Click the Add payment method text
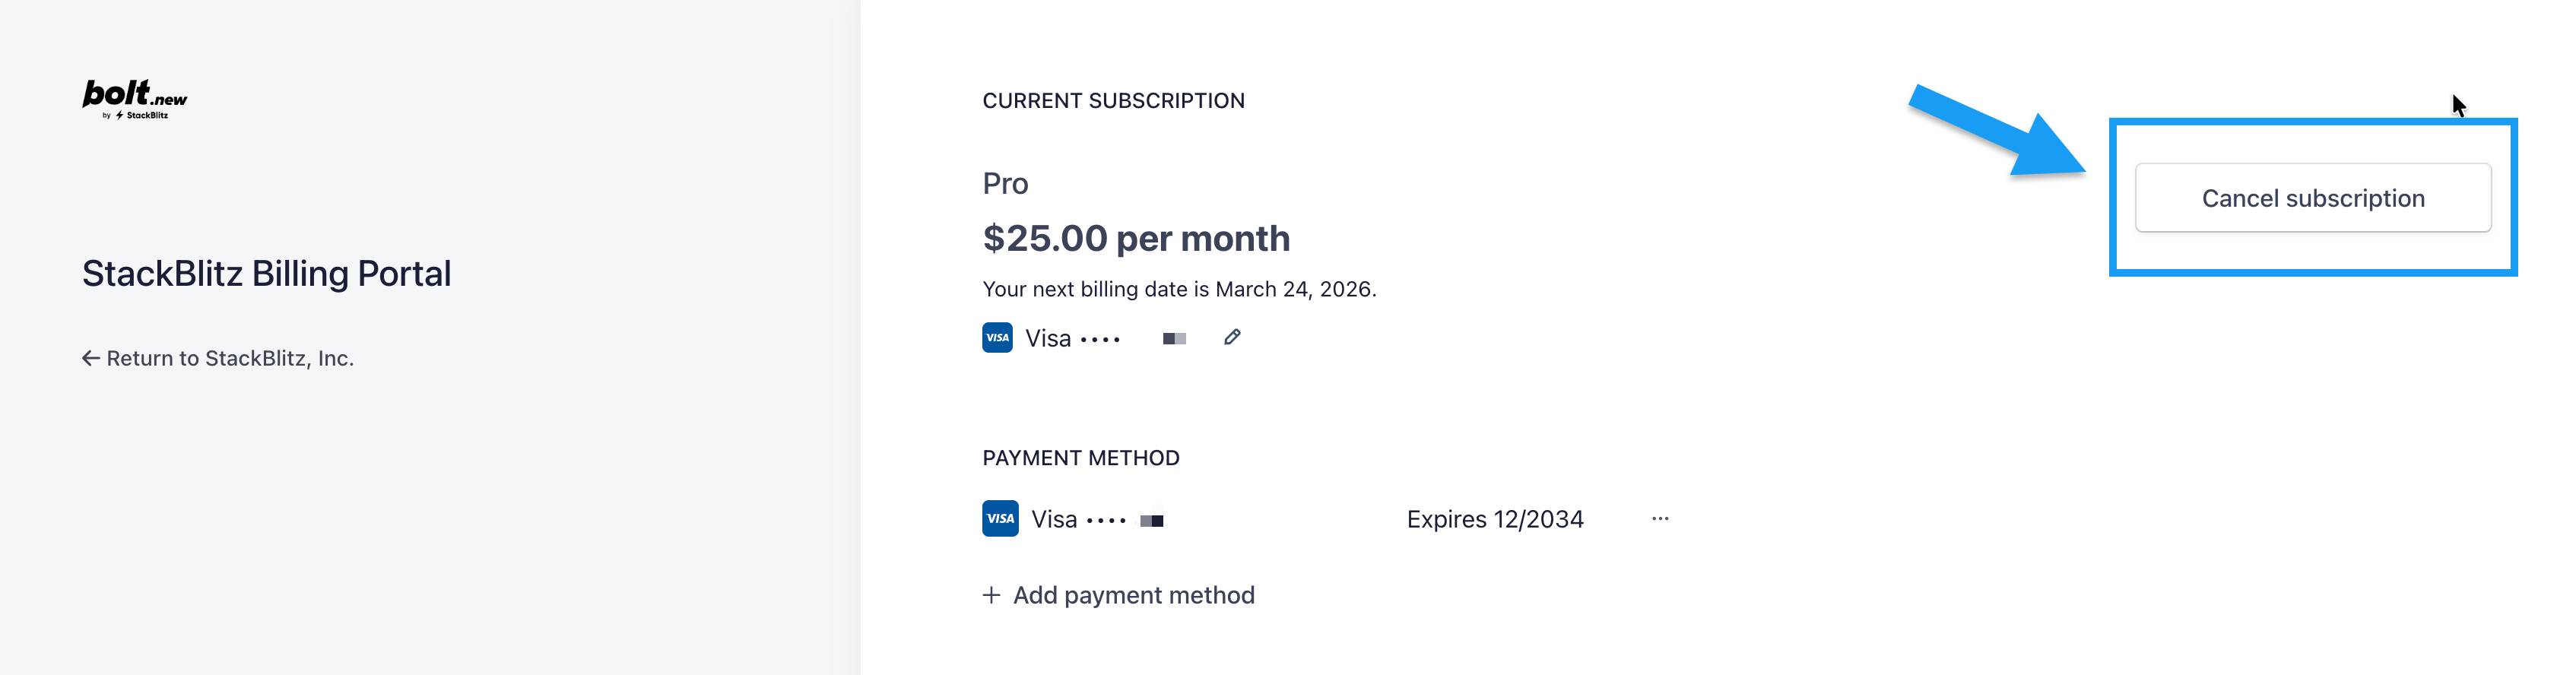This screenshot has width=2576, height=675. point(1133,595)
